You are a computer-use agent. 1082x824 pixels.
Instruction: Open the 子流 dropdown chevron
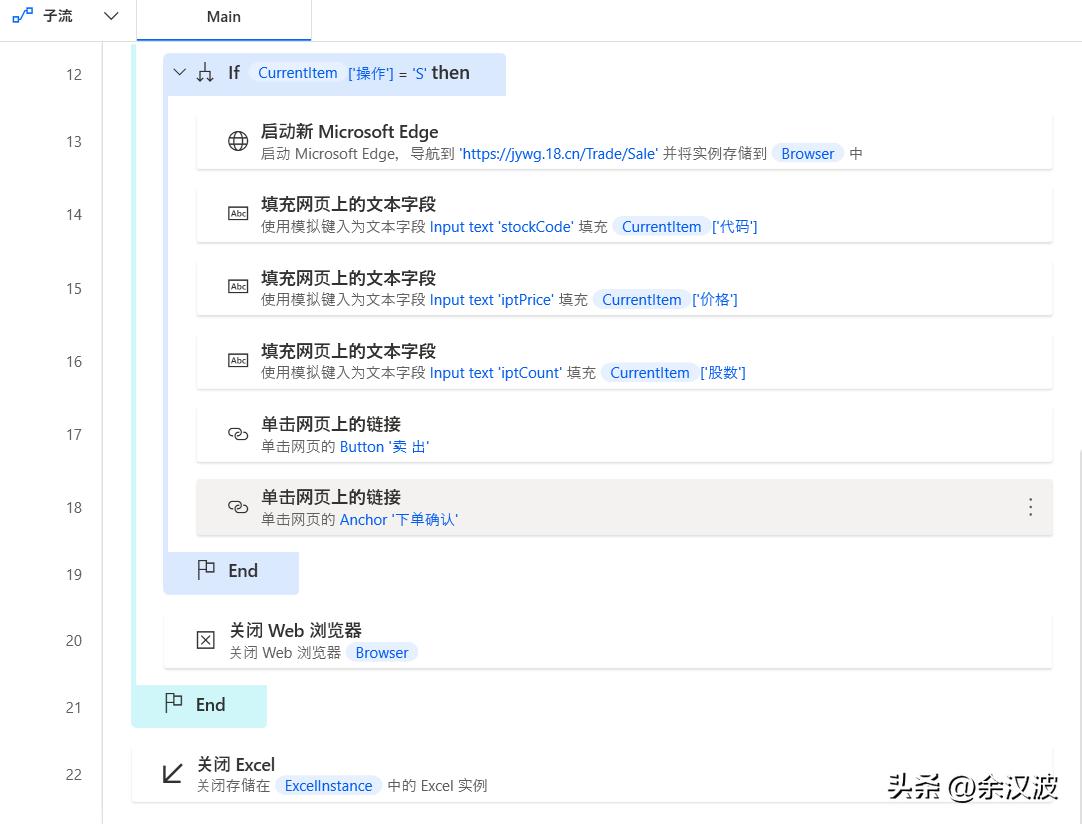[x=111, y=16]
